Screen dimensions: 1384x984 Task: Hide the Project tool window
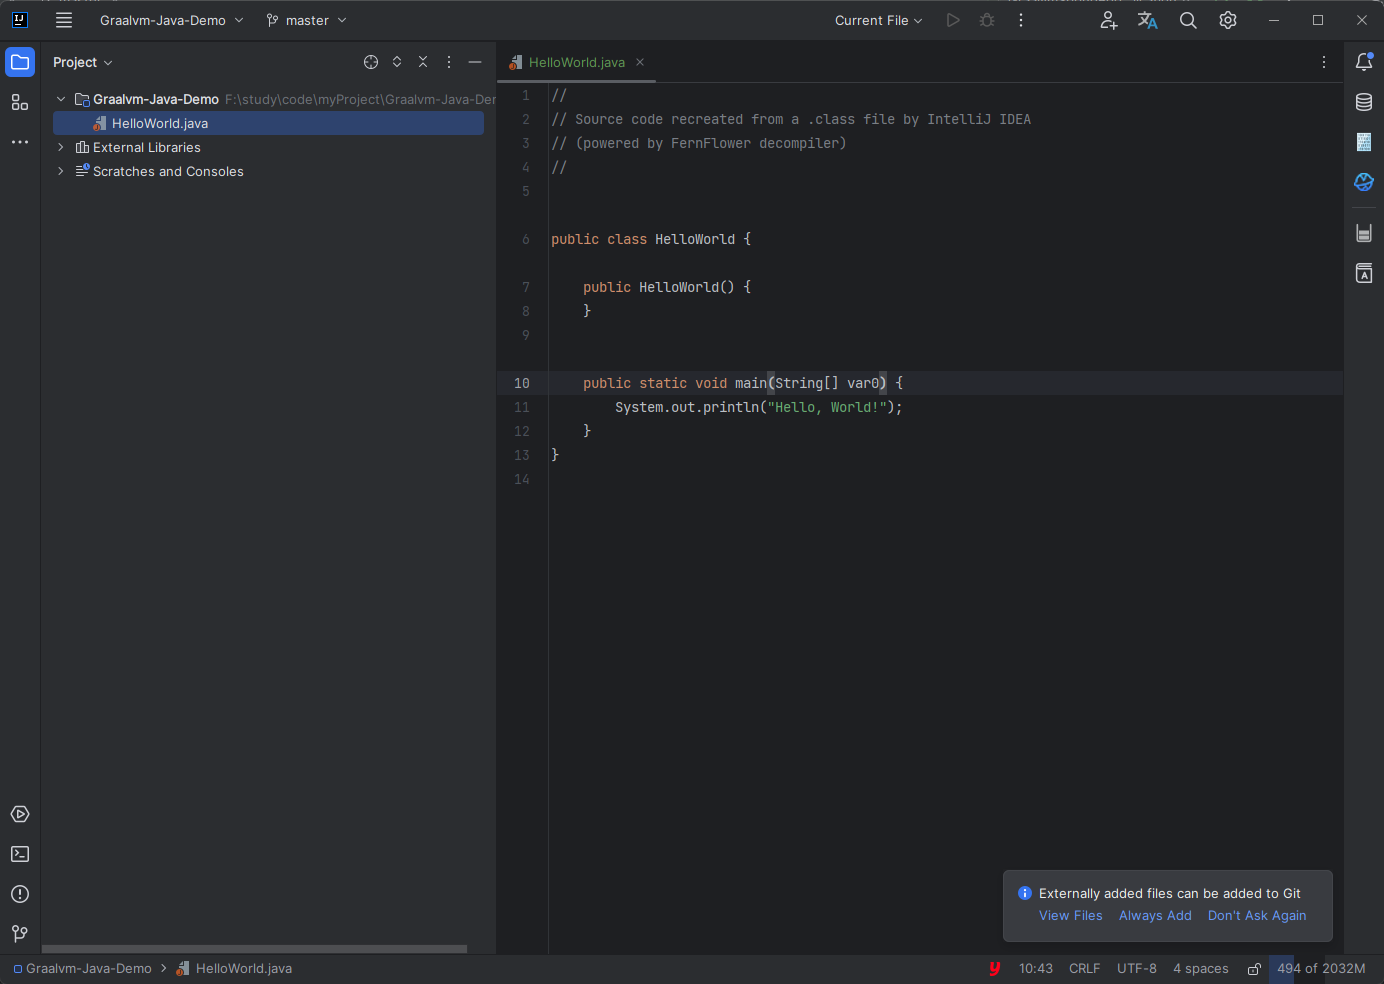(x=475, y=62)
